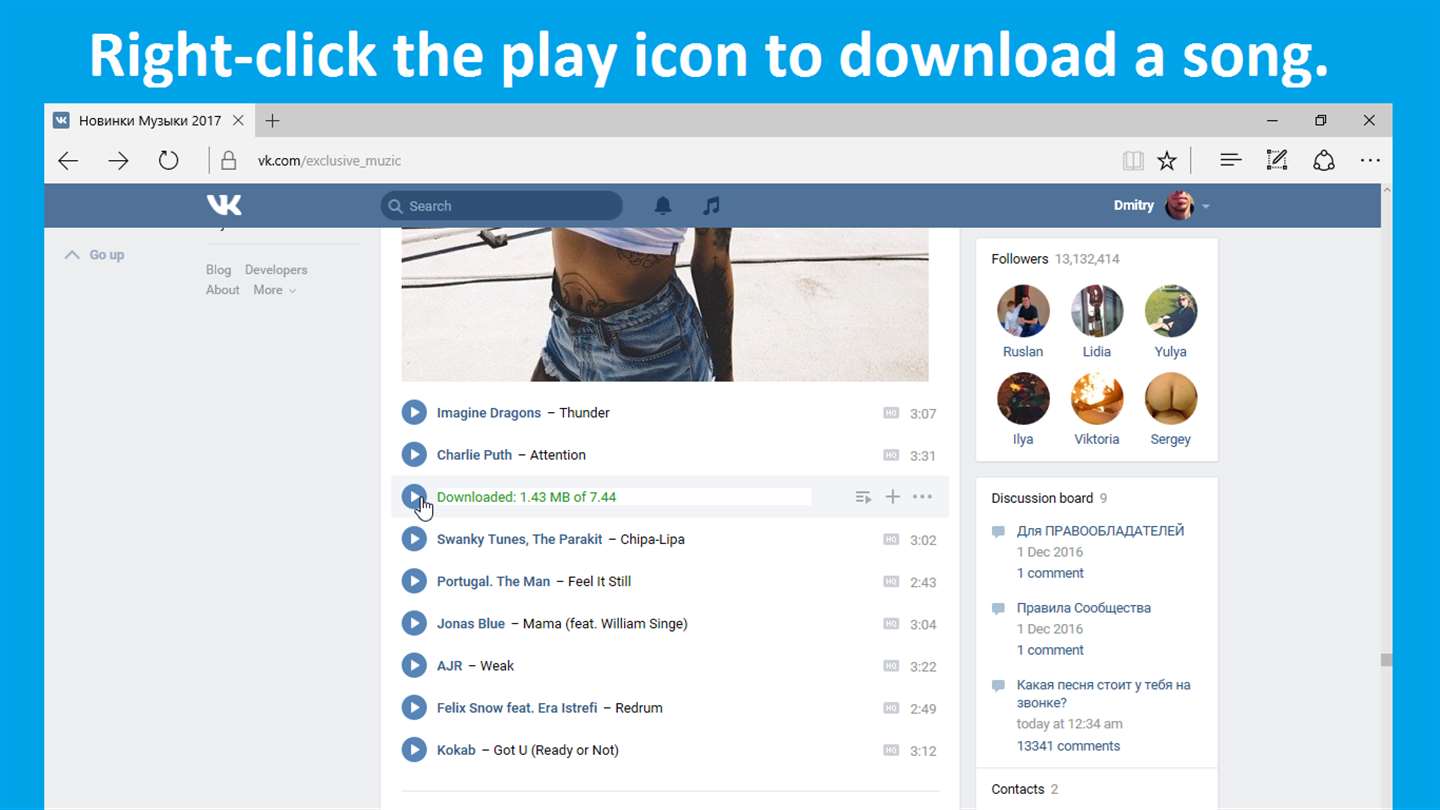Open 13341 comments link
This screenshot has height=810, width=1440.
click(x=1068, y=746)
